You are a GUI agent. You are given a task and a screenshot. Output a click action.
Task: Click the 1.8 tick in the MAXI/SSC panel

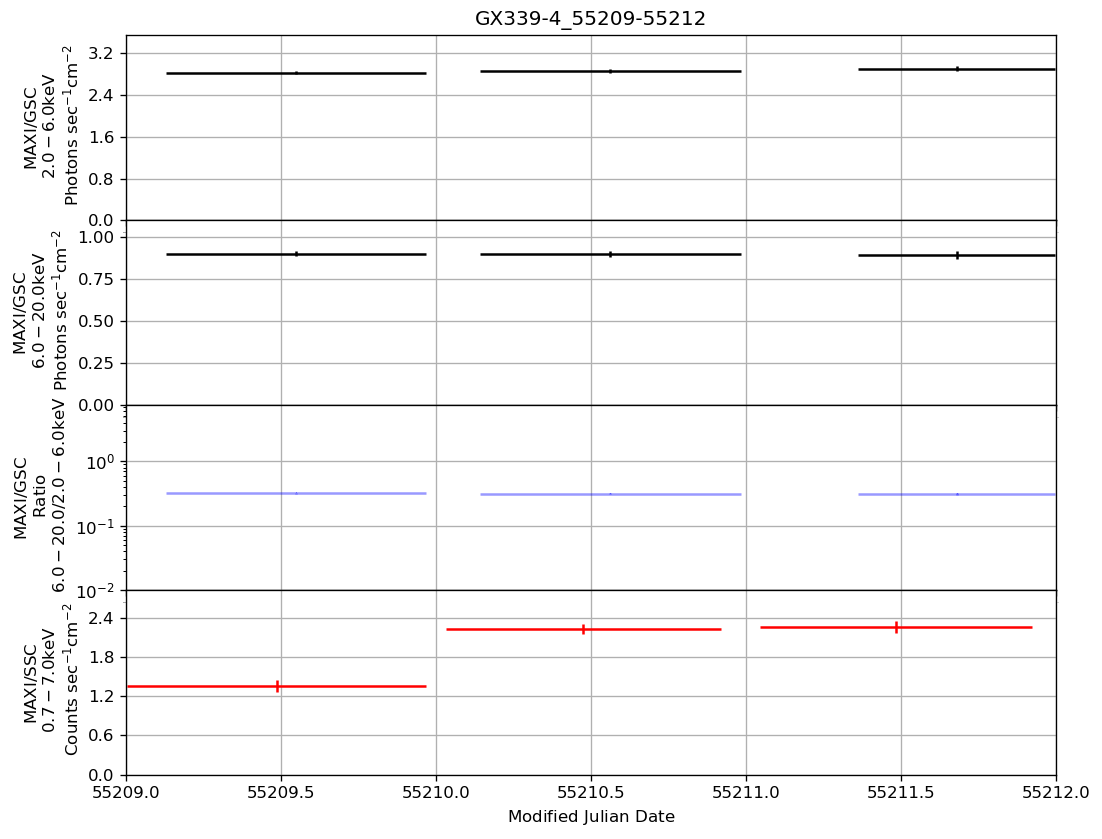[103, 658]
